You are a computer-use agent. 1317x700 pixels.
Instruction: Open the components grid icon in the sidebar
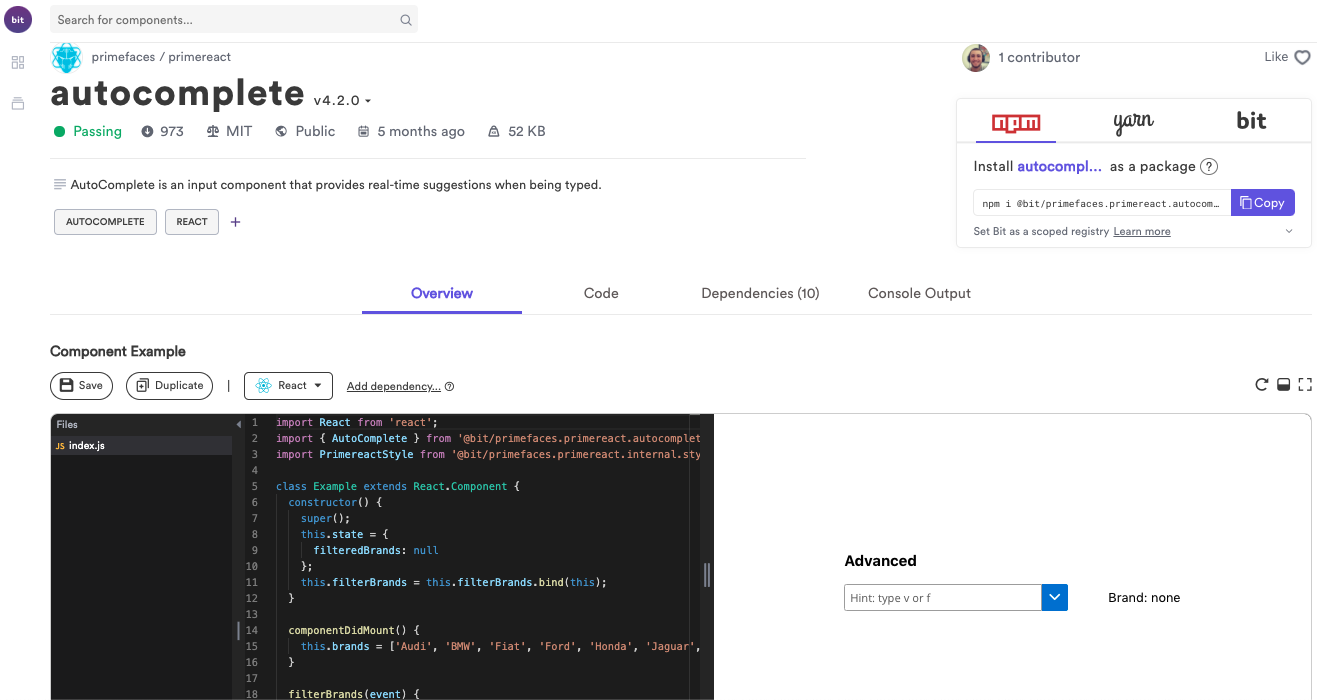(x=18, y=62)
